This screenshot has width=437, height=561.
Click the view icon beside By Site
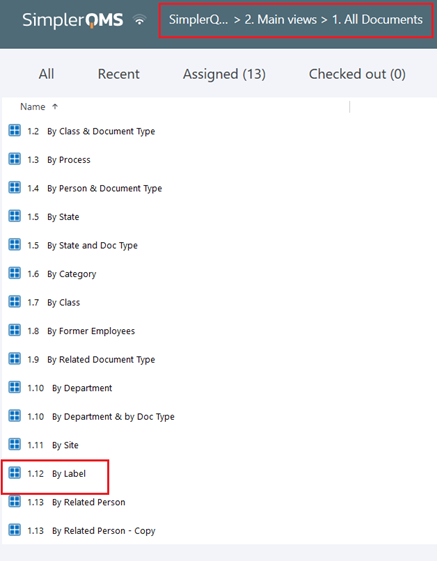(x=15, y=444)
